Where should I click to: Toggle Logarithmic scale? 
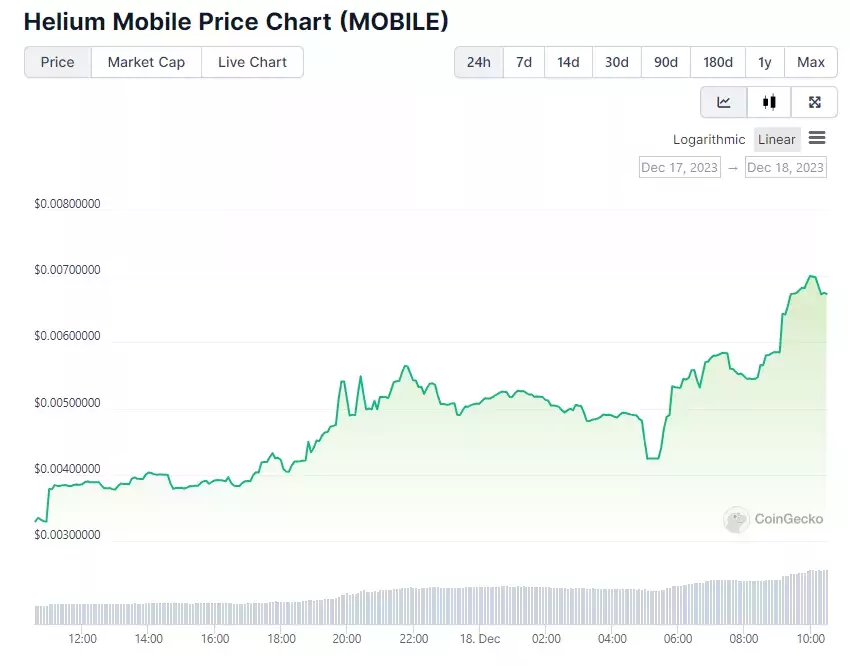709,139
